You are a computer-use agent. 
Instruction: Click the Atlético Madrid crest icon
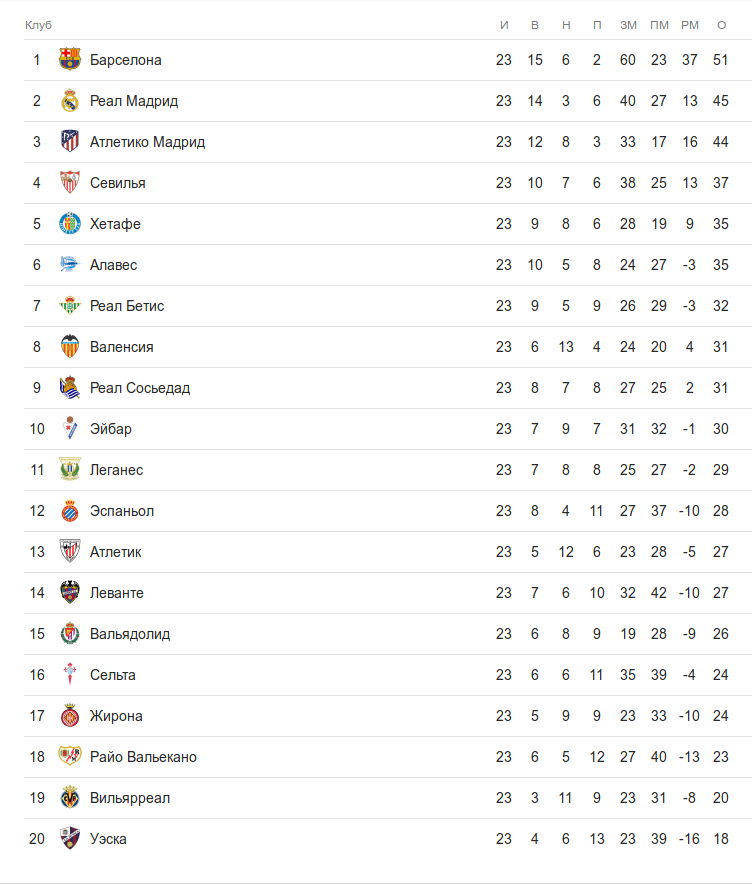tap(69, 142)
